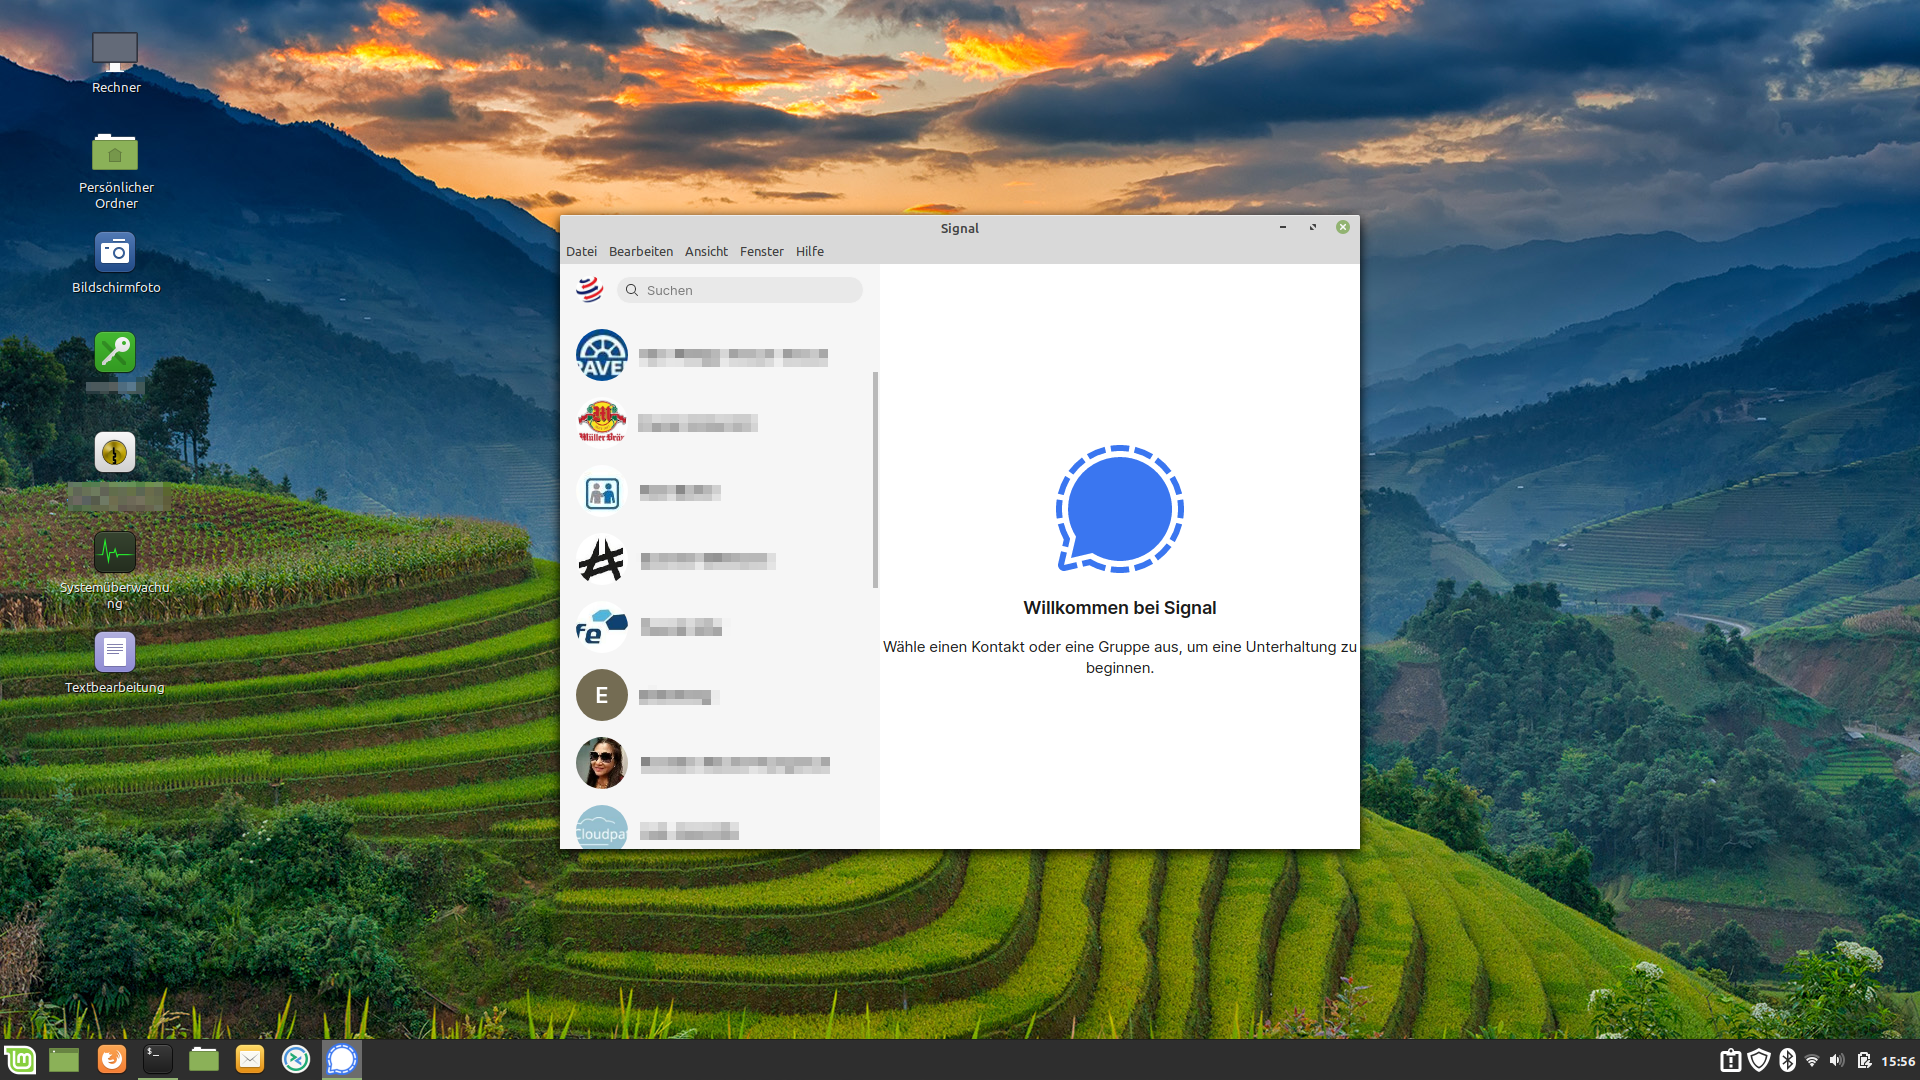Launch Firefox from the taskbar
The height and width of the screenshot is (1080, 1920).
pos(111,1059)
